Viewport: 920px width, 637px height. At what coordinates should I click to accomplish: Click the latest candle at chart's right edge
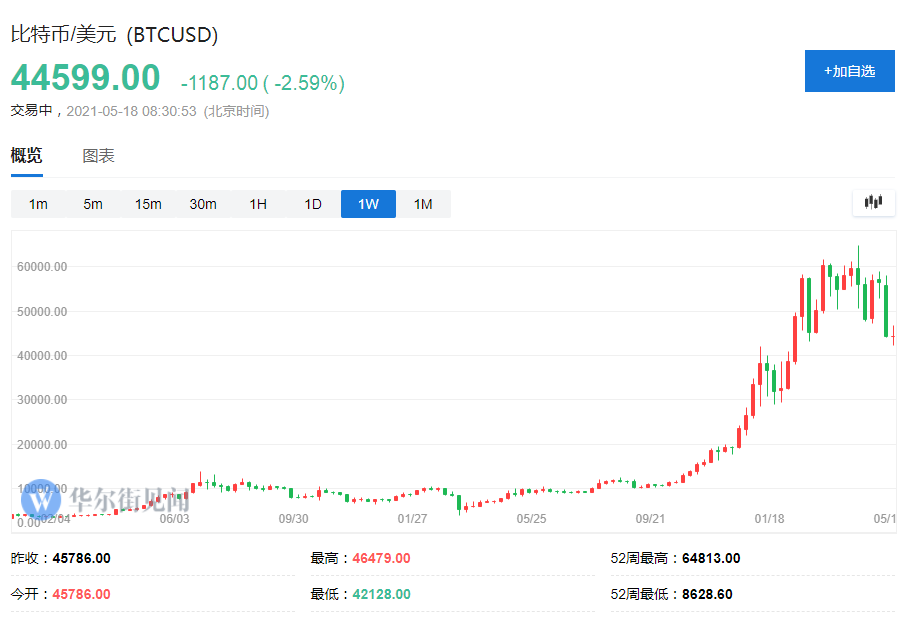[893, 336]
